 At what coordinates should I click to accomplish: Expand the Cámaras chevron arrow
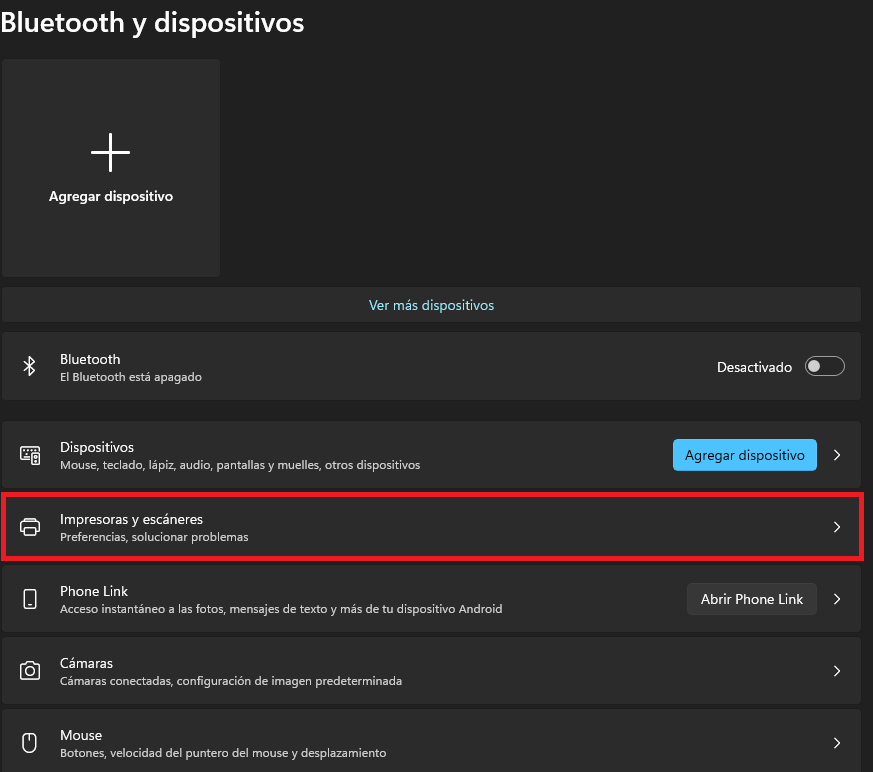[x=837, y=671]
